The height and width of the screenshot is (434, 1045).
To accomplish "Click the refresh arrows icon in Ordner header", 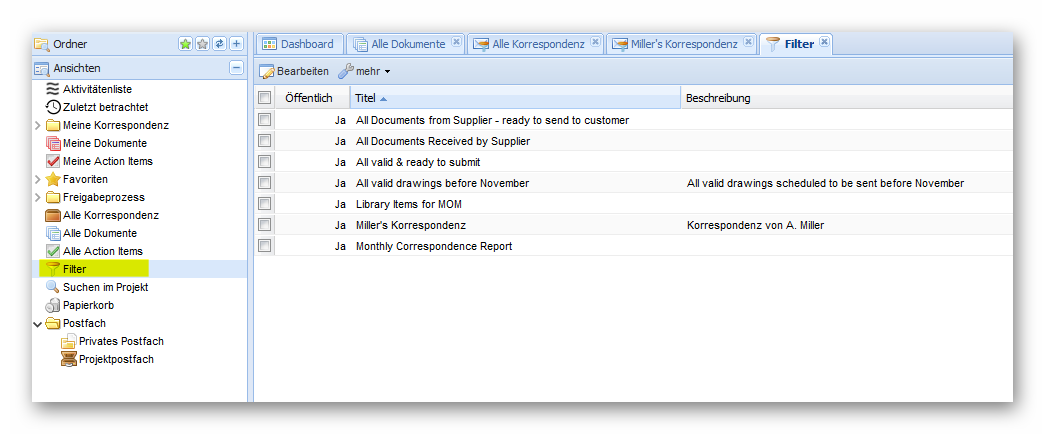I will pyautogui.click(x=219, y=44).
